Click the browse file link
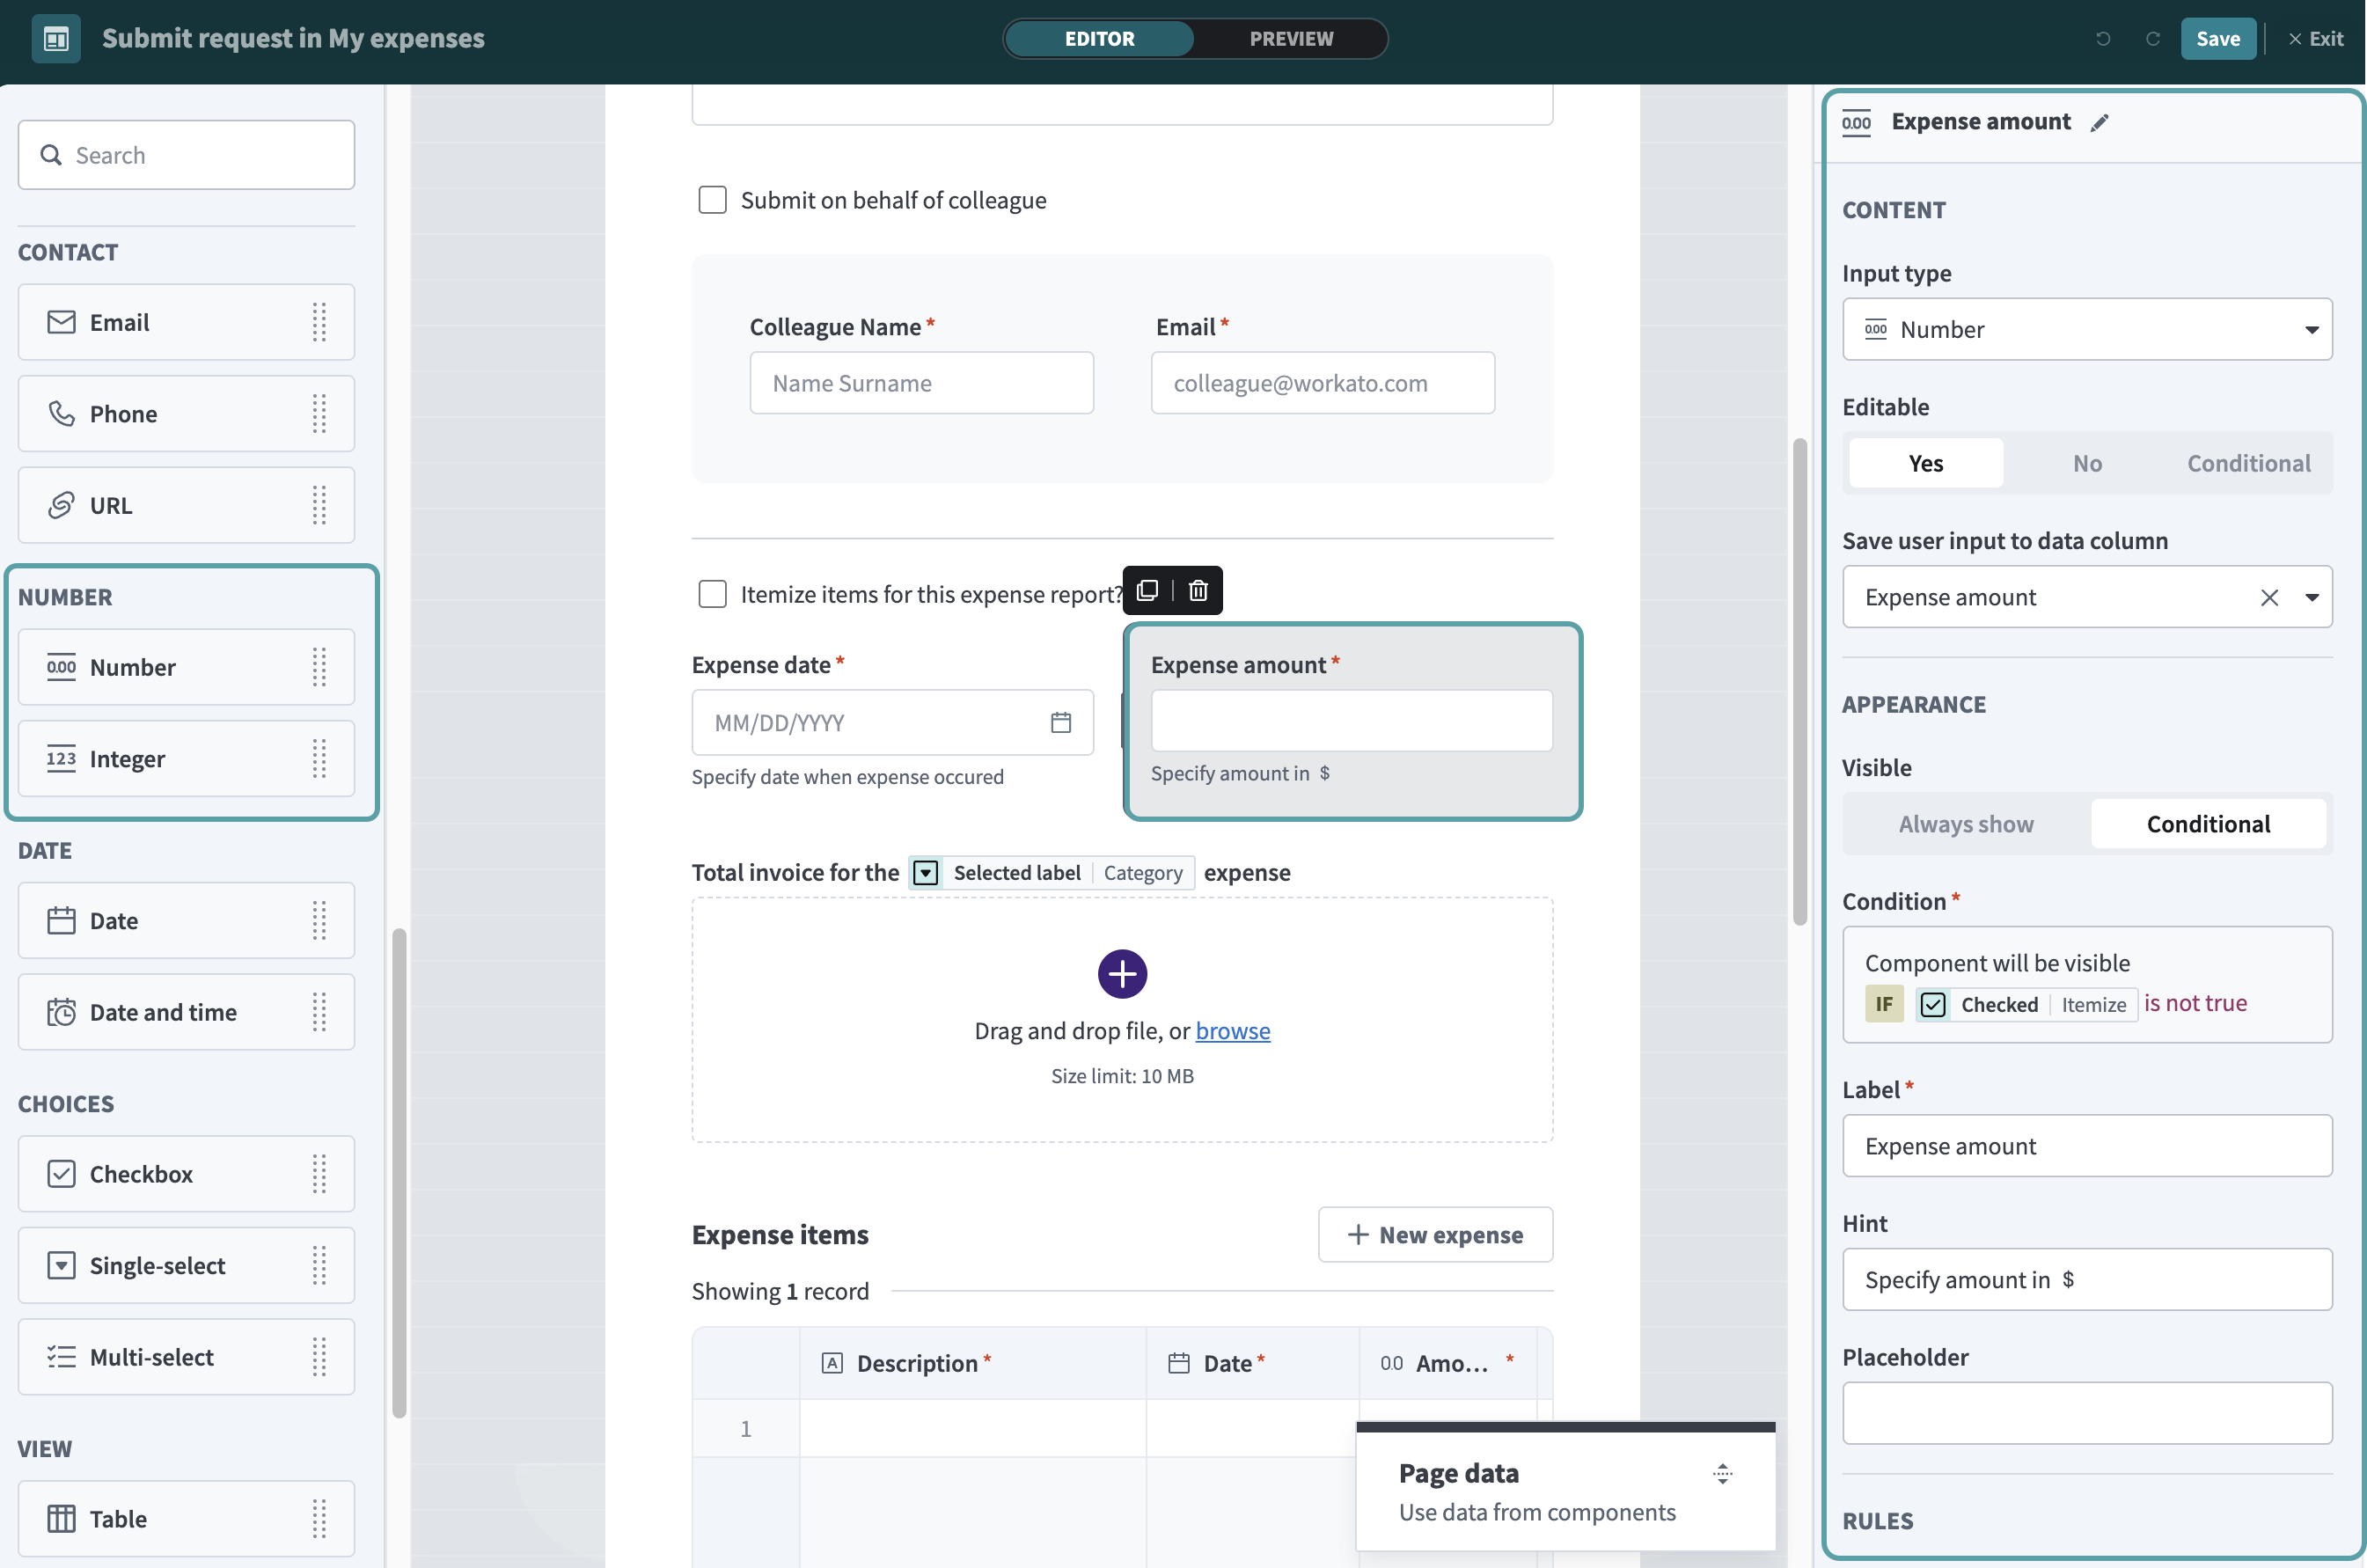 1232,1030
